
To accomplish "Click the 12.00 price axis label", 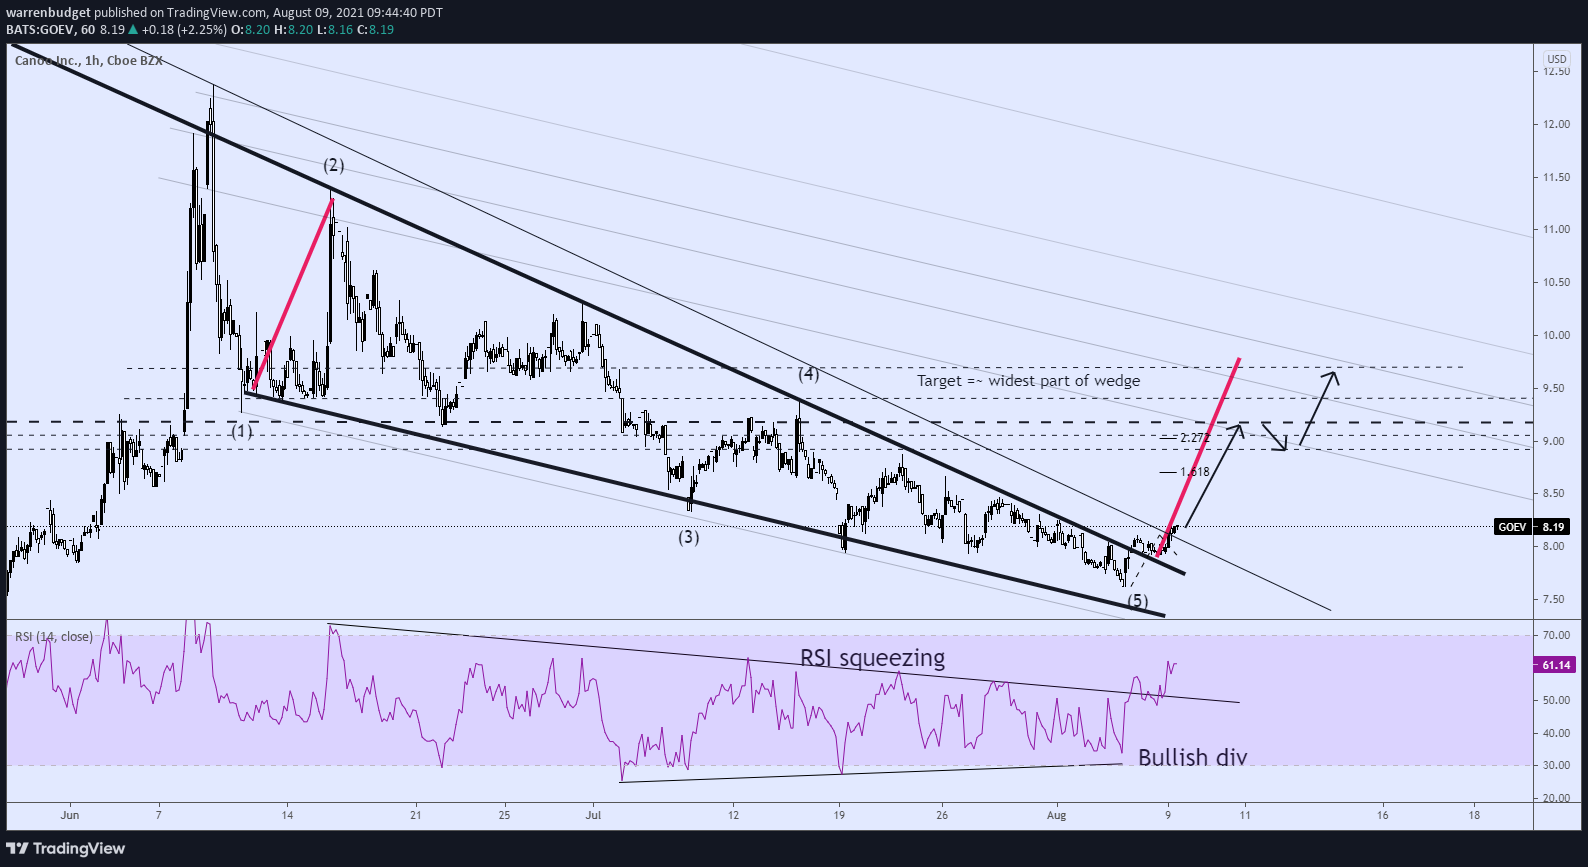I will coord(1556,124).
